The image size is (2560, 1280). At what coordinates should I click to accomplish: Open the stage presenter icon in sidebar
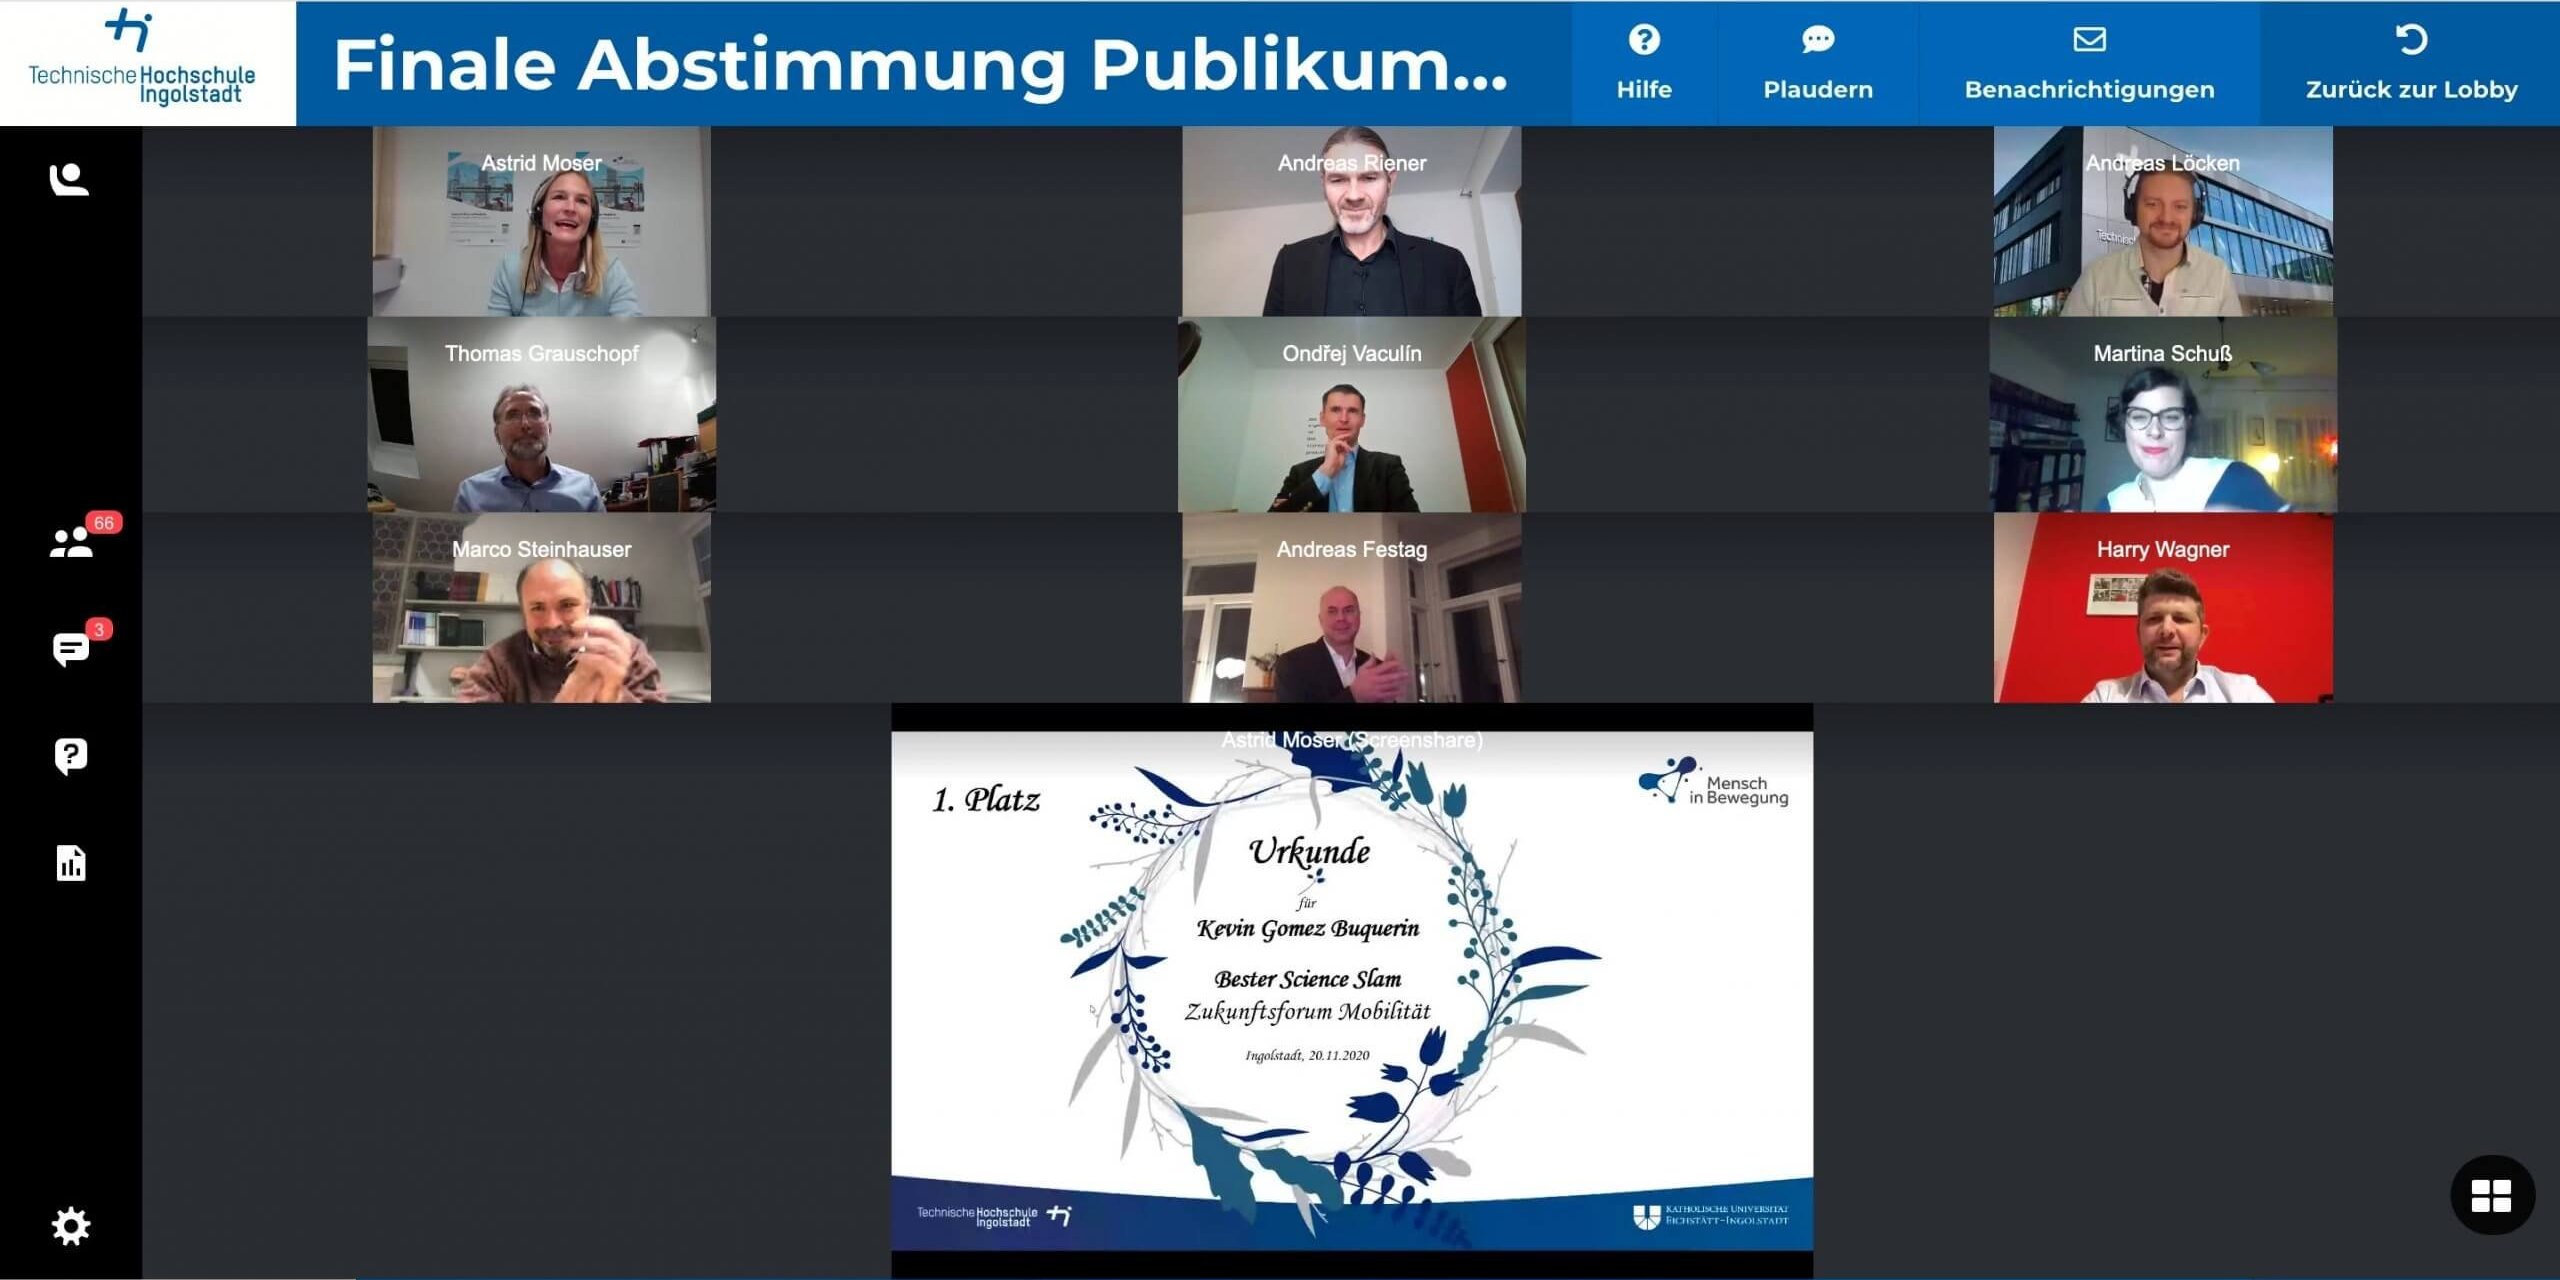coord(69,180)
